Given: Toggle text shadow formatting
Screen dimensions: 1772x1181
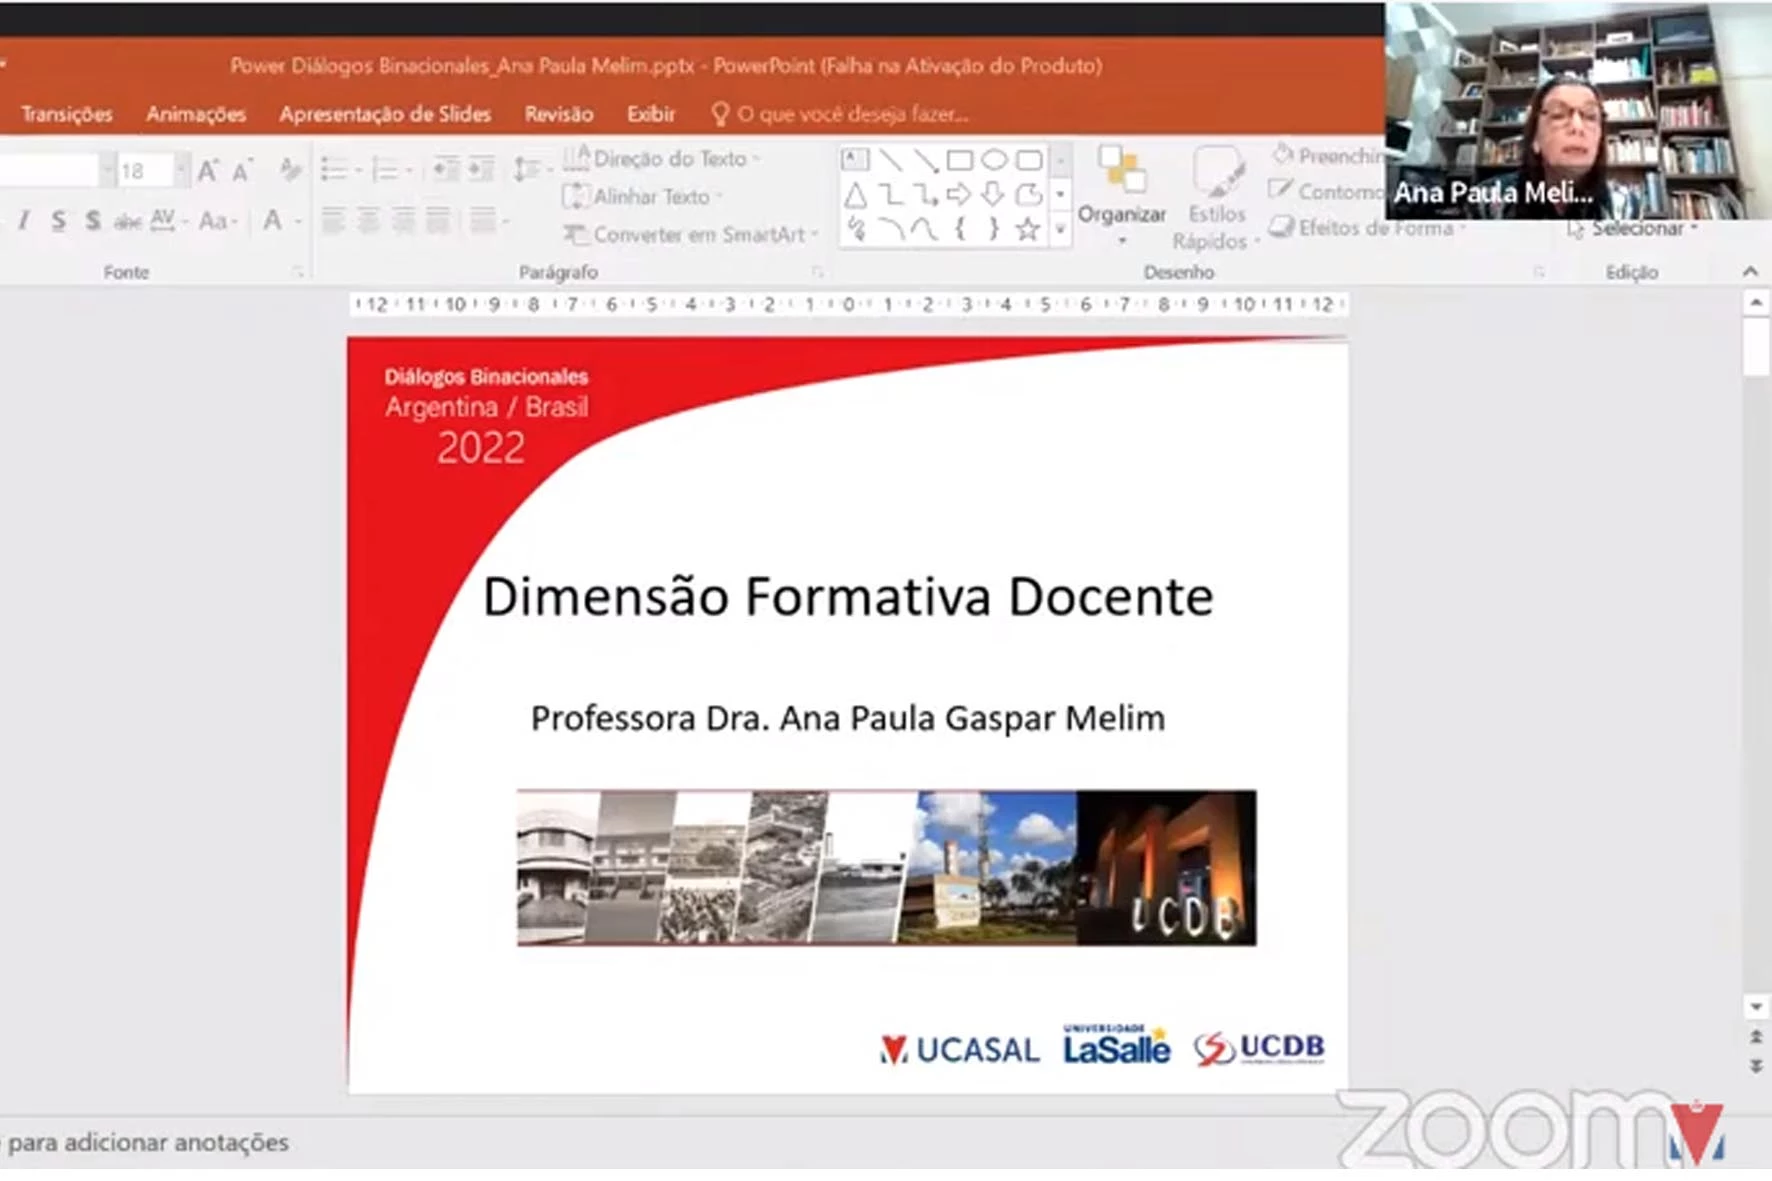Looking at the screenshot, I should [x=92, y=221].
